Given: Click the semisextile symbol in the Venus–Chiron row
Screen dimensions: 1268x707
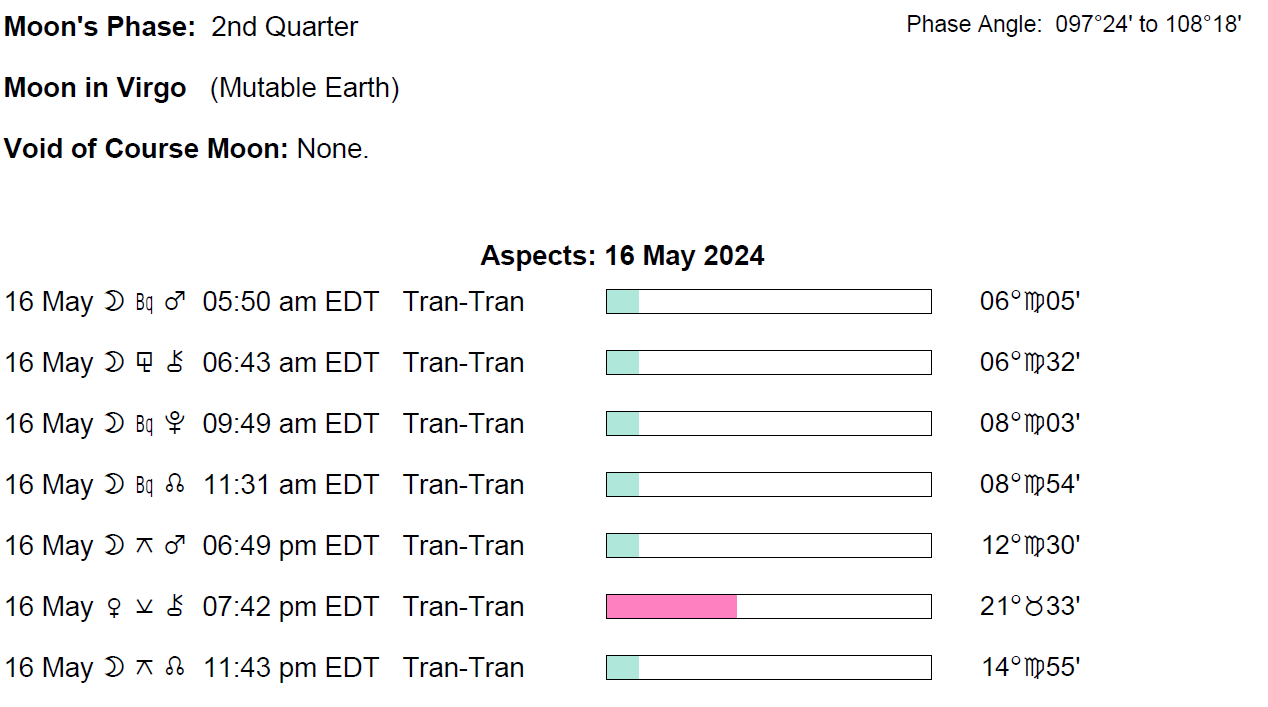Looking at the screenshot, I should click(144, 607).
